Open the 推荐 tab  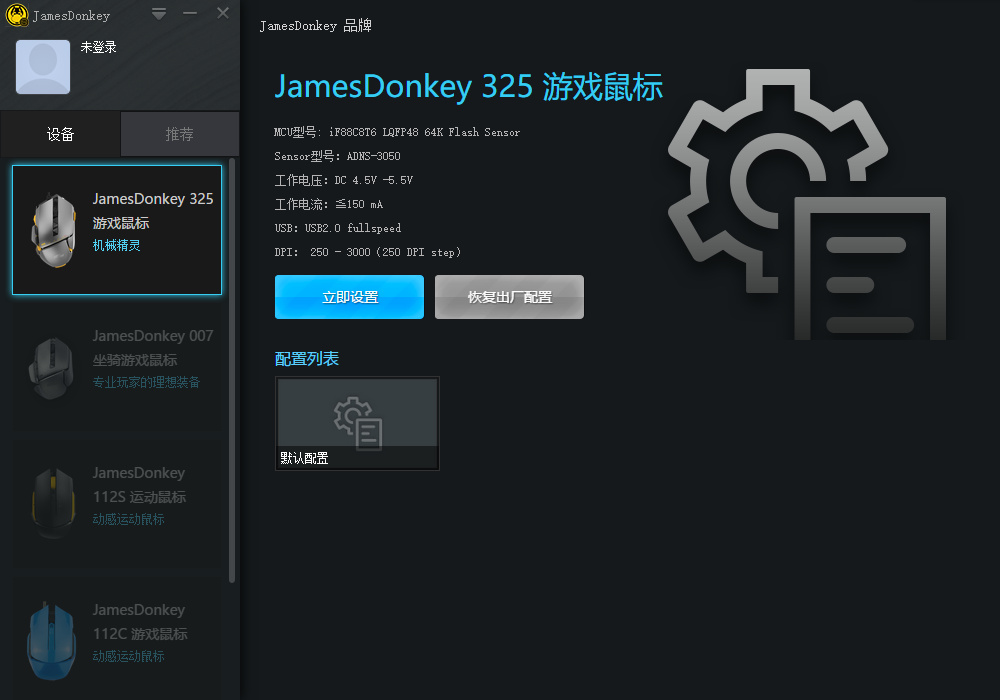pos(180,134)
